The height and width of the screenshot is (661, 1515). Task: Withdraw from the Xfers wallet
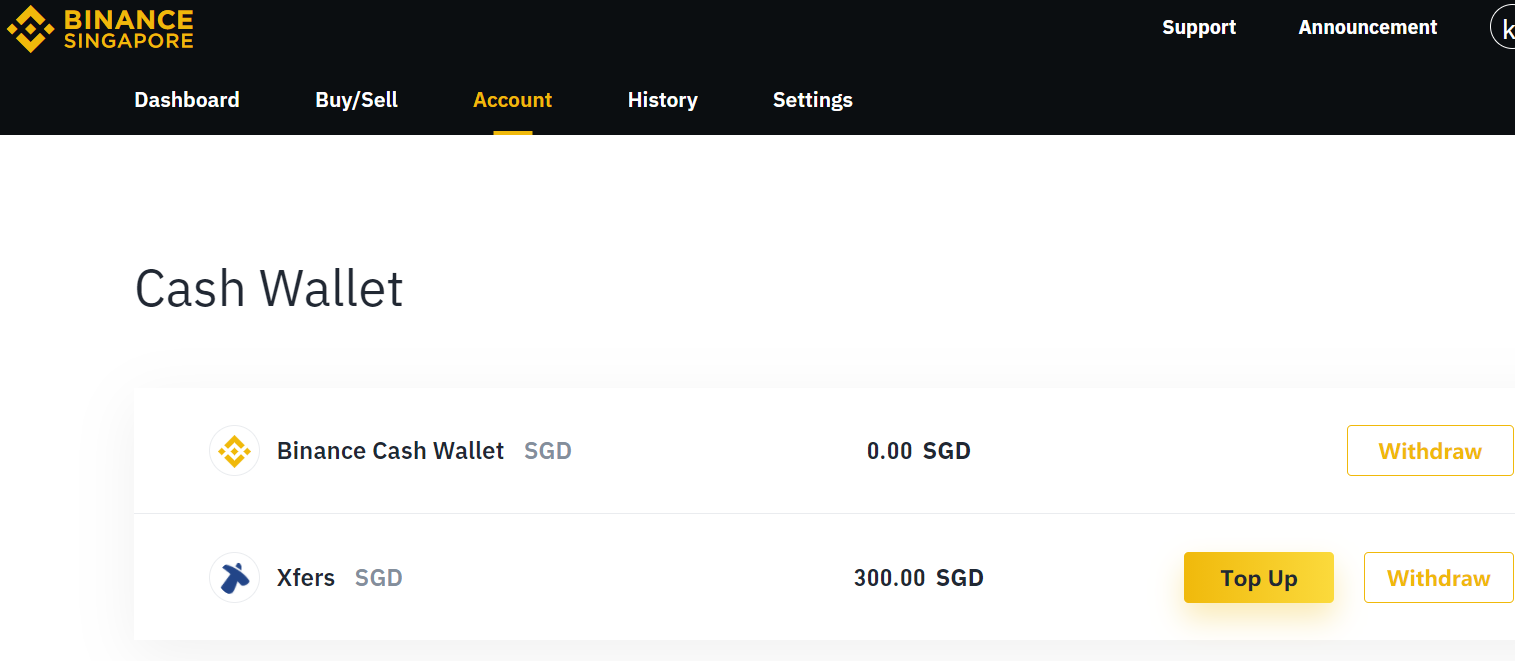(x=1439, y=578)
